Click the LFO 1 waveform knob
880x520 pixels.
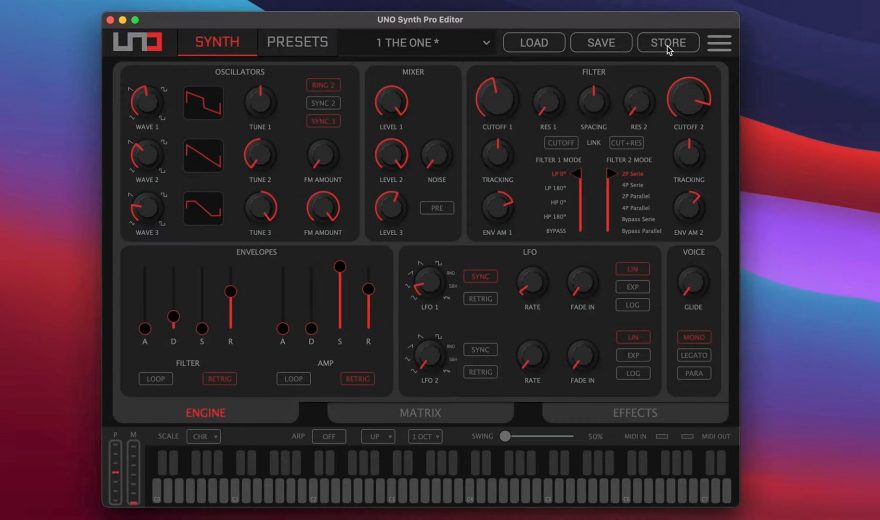point(429,282)
